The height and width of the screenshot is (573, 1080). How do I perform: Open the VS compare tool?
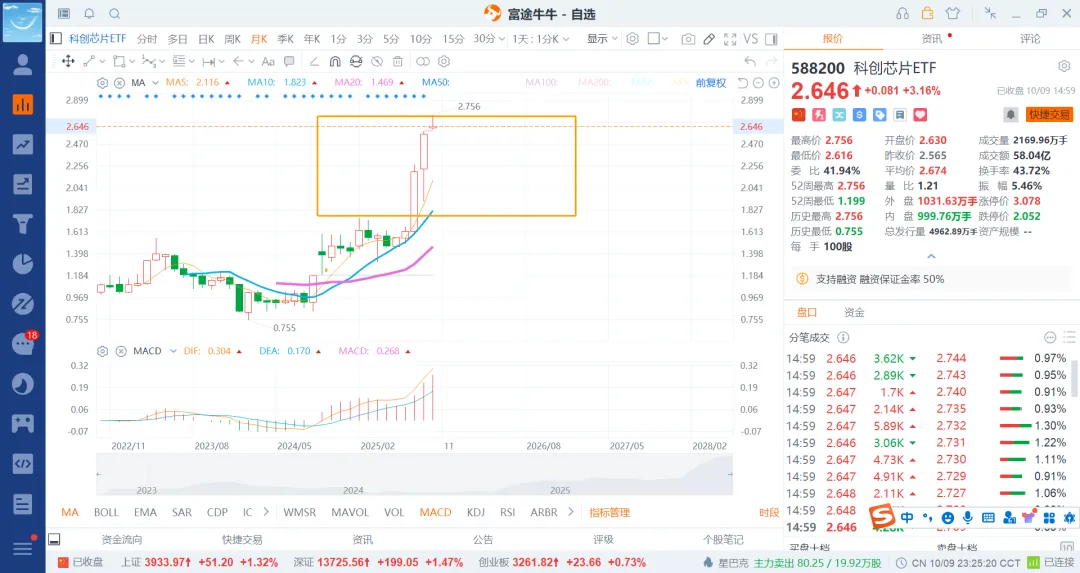751,39
